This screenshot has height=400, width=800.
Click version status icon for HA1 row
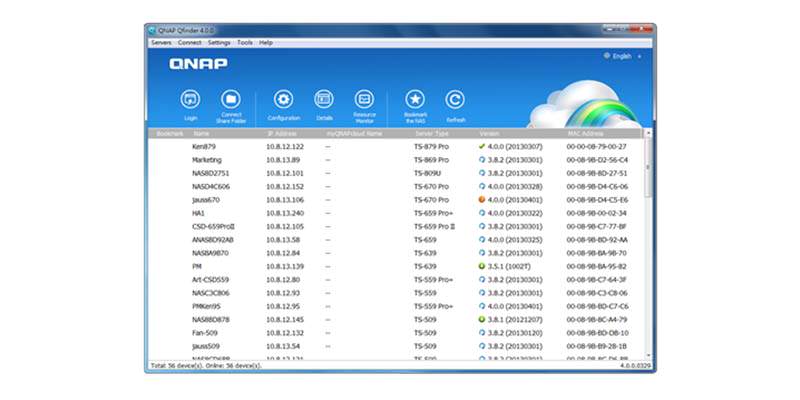pyautogui.click(x=482, y=213)
